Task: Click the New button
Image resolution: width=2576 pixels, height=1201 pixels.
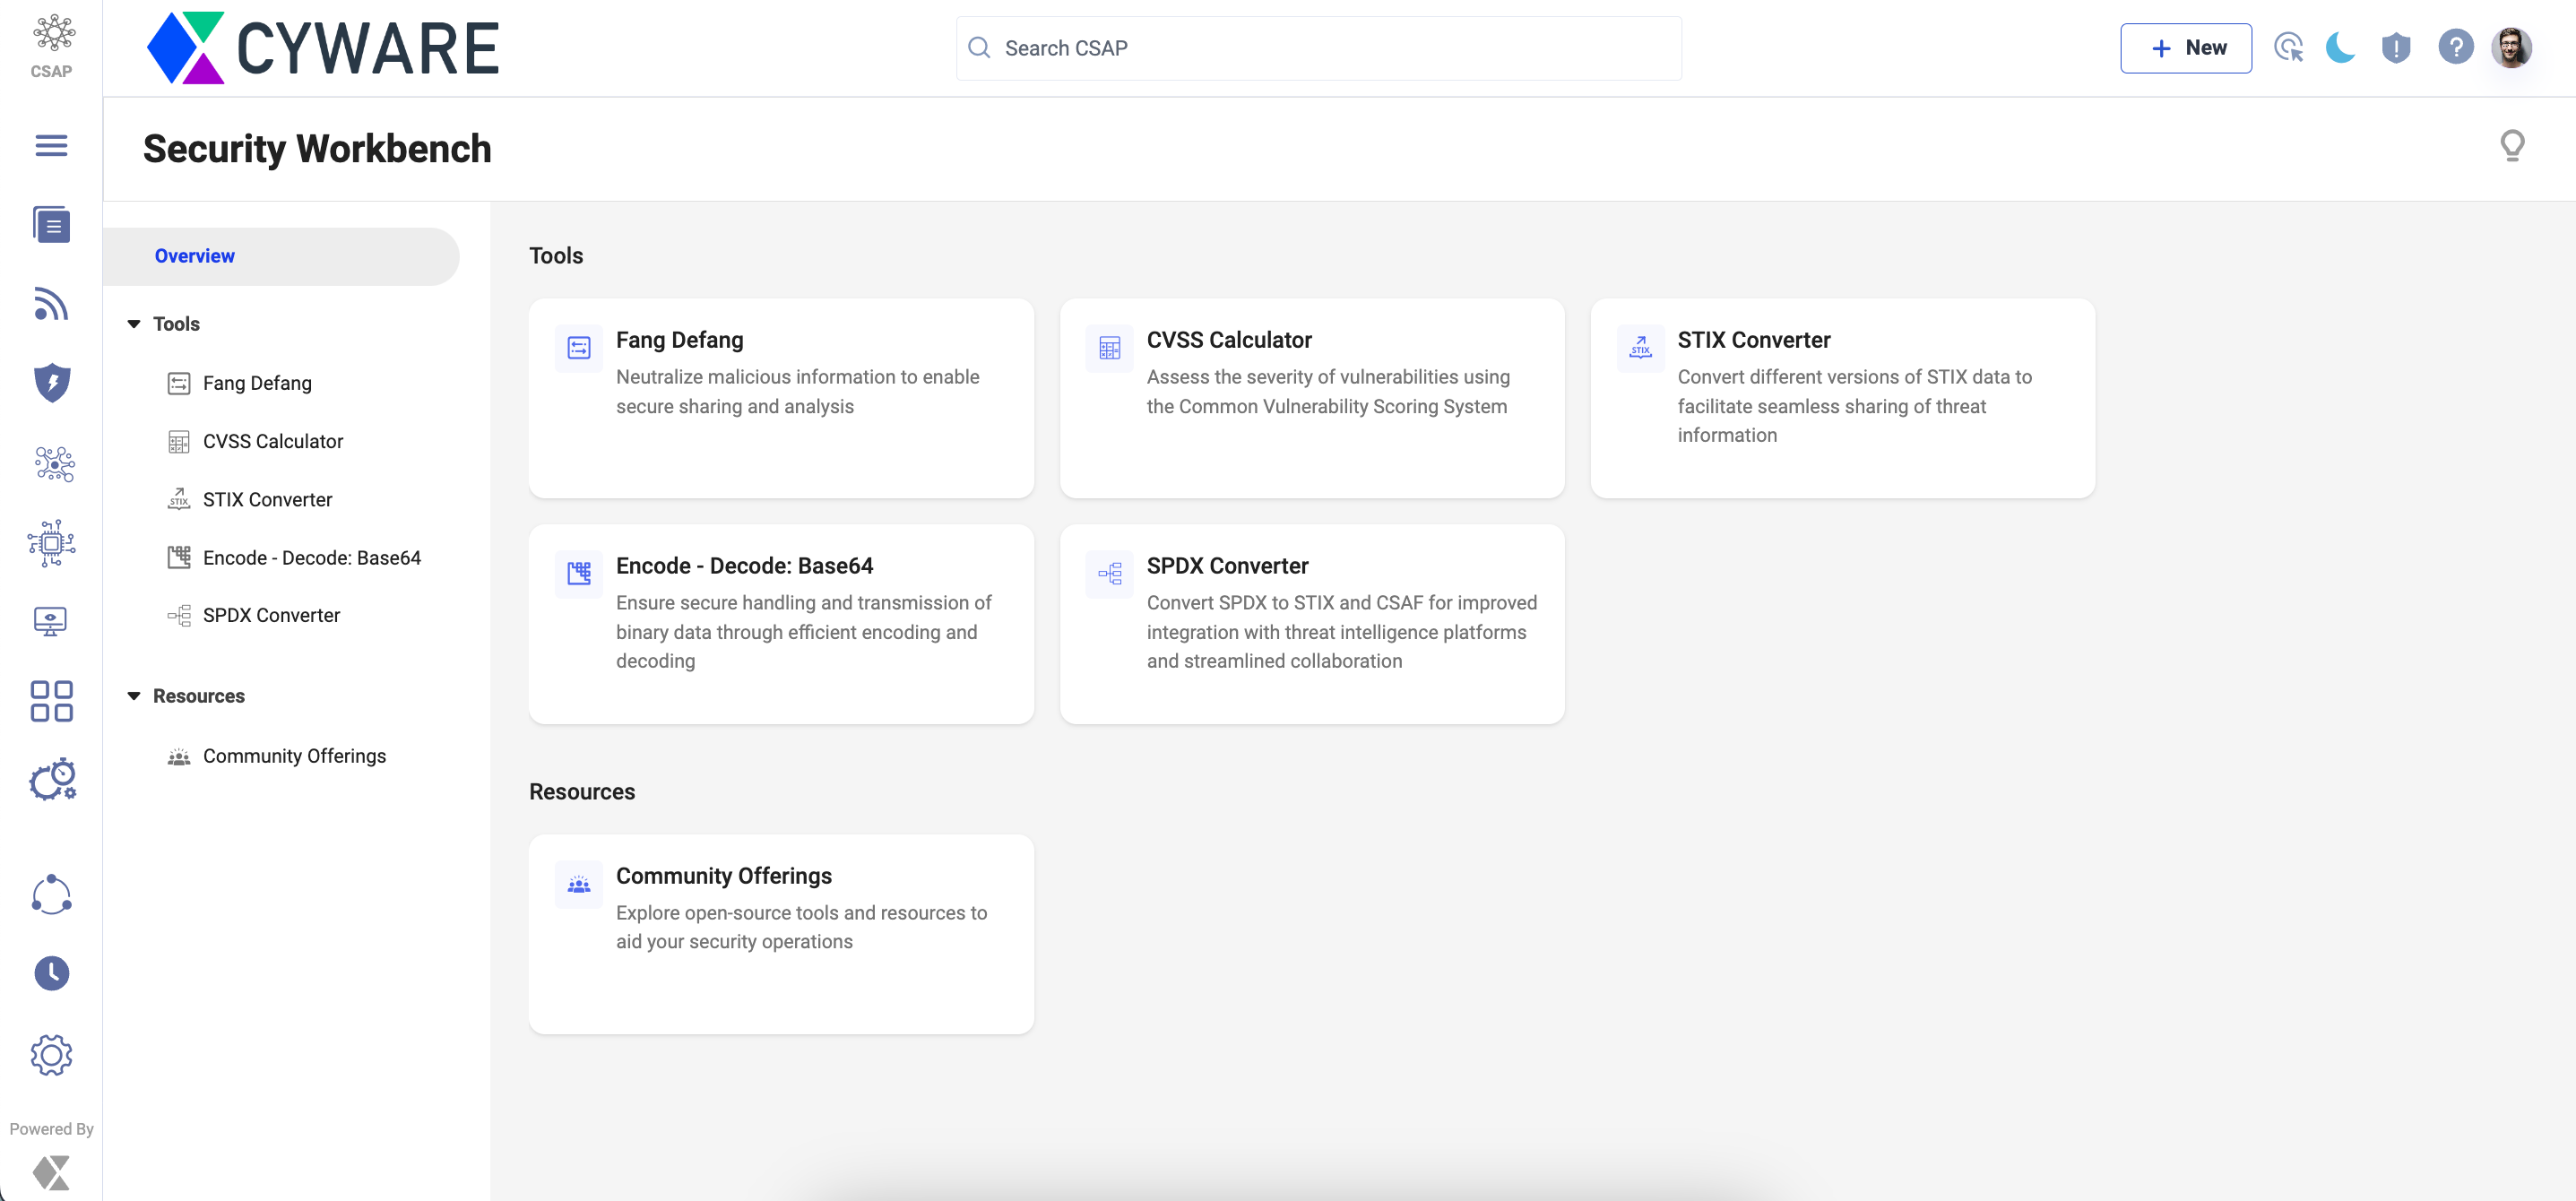Action: pos(2185,48)
